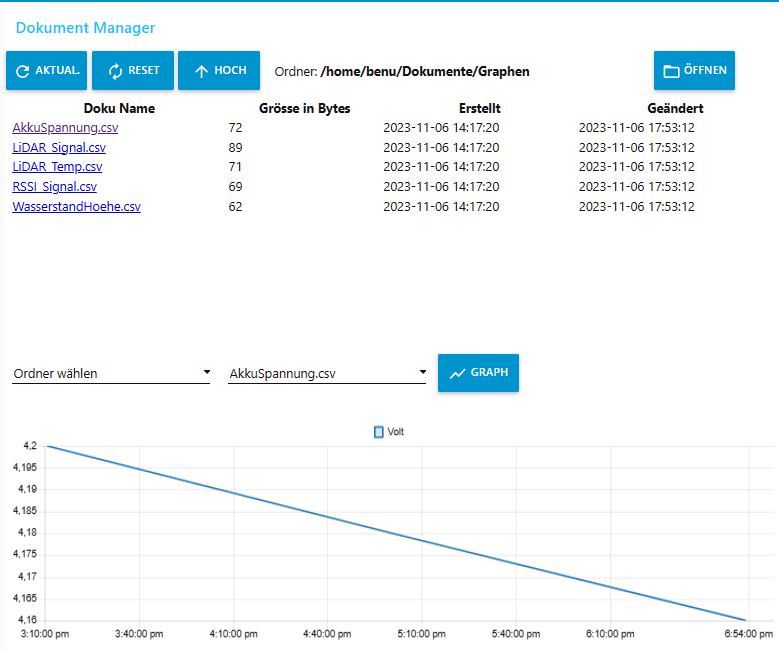The image size is (779, 650).
Task: Click the 'Dokument Manager' title
Action: click(x=85, y=28)
